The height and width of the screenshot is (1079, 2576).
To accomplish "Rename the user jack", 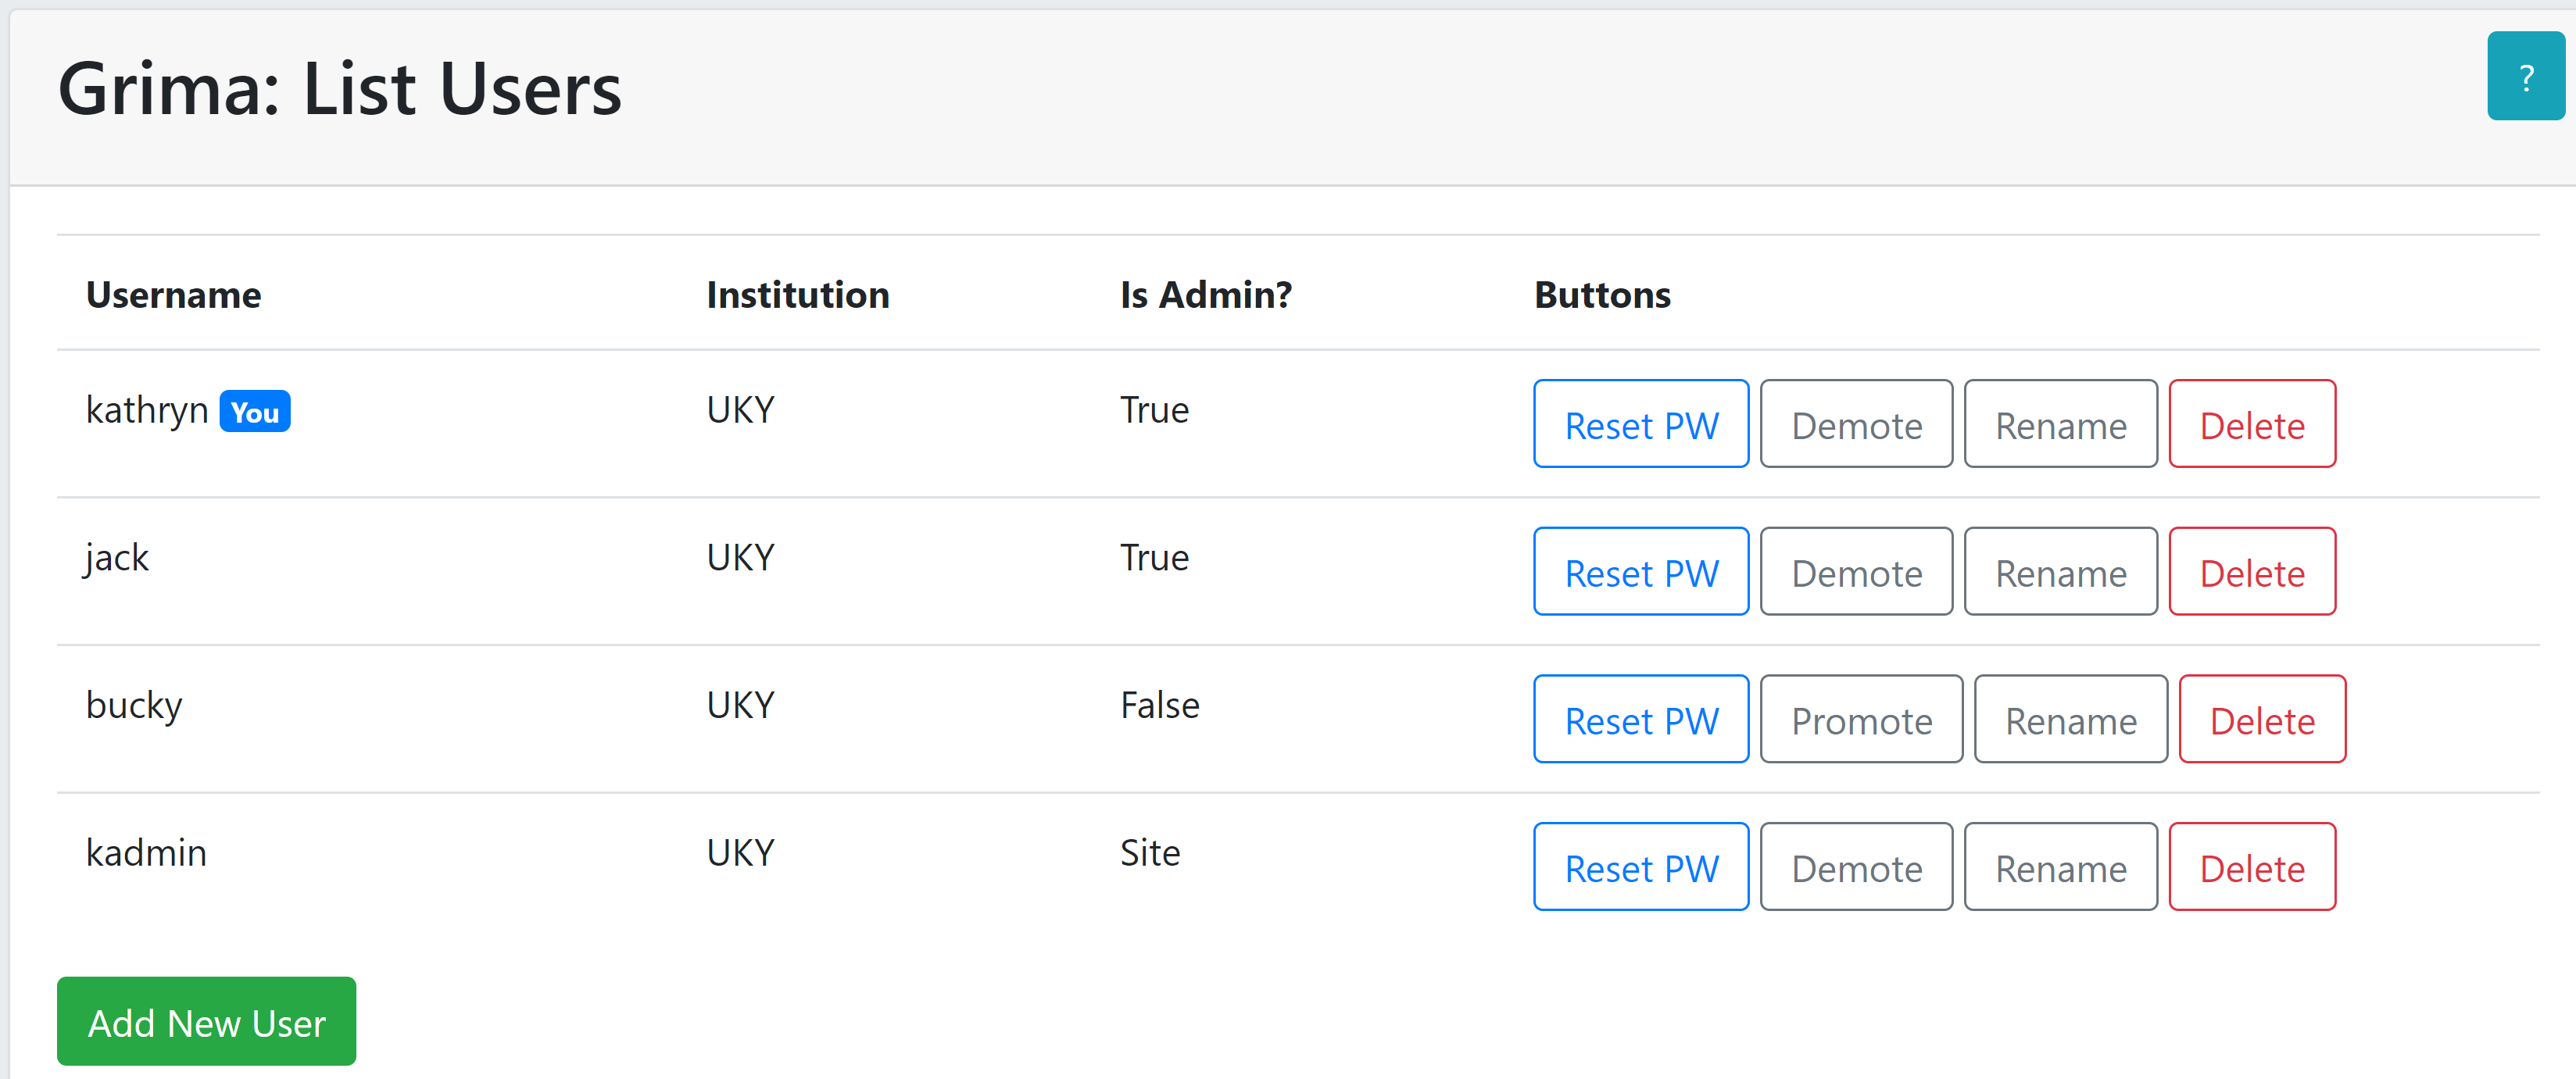I will point(2060,572).
